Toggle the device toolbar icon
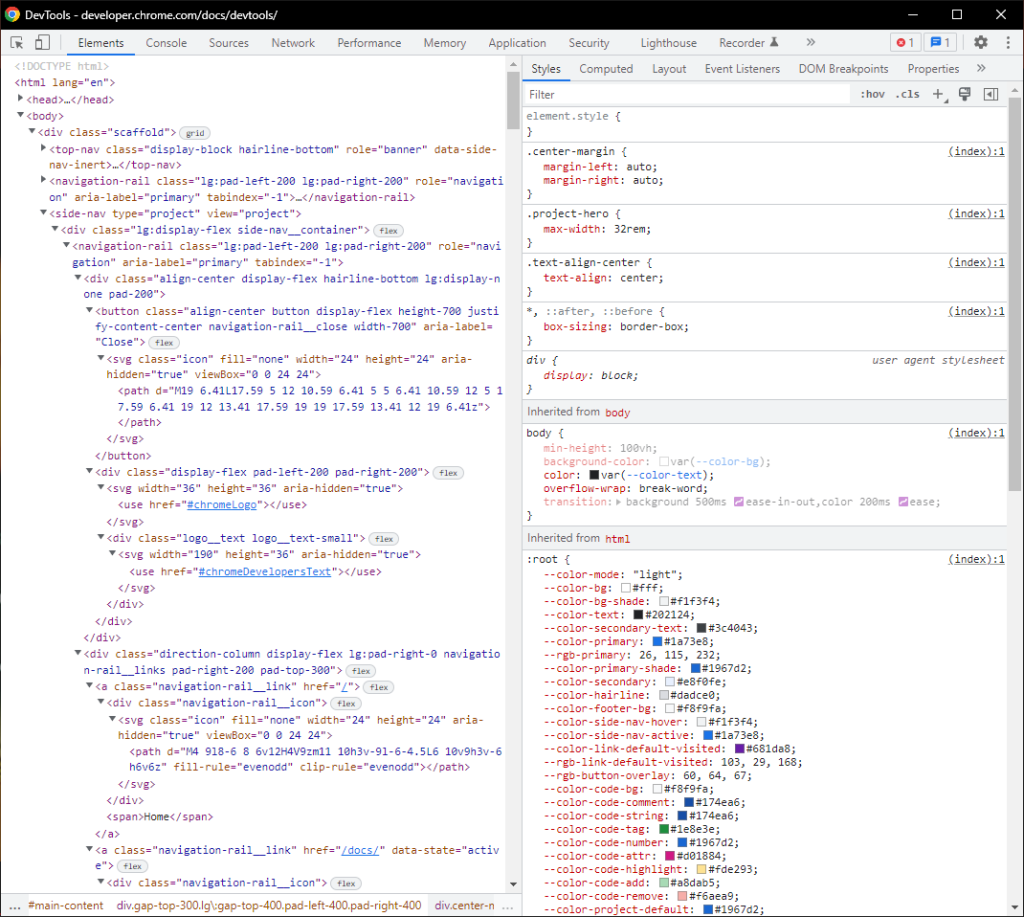1024x917 pixels. point(42,42)
